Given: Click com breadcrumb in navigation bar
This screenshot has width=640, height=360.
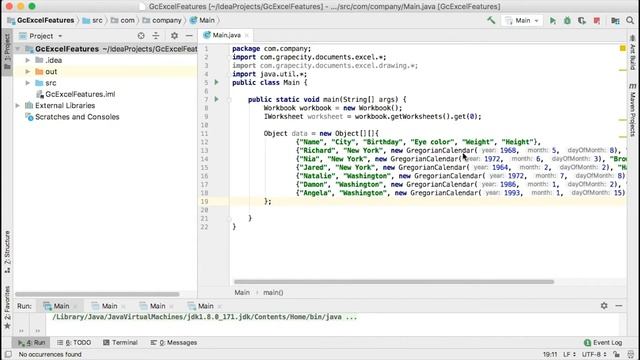Looking at the screenshot, I should pos(123,20).
